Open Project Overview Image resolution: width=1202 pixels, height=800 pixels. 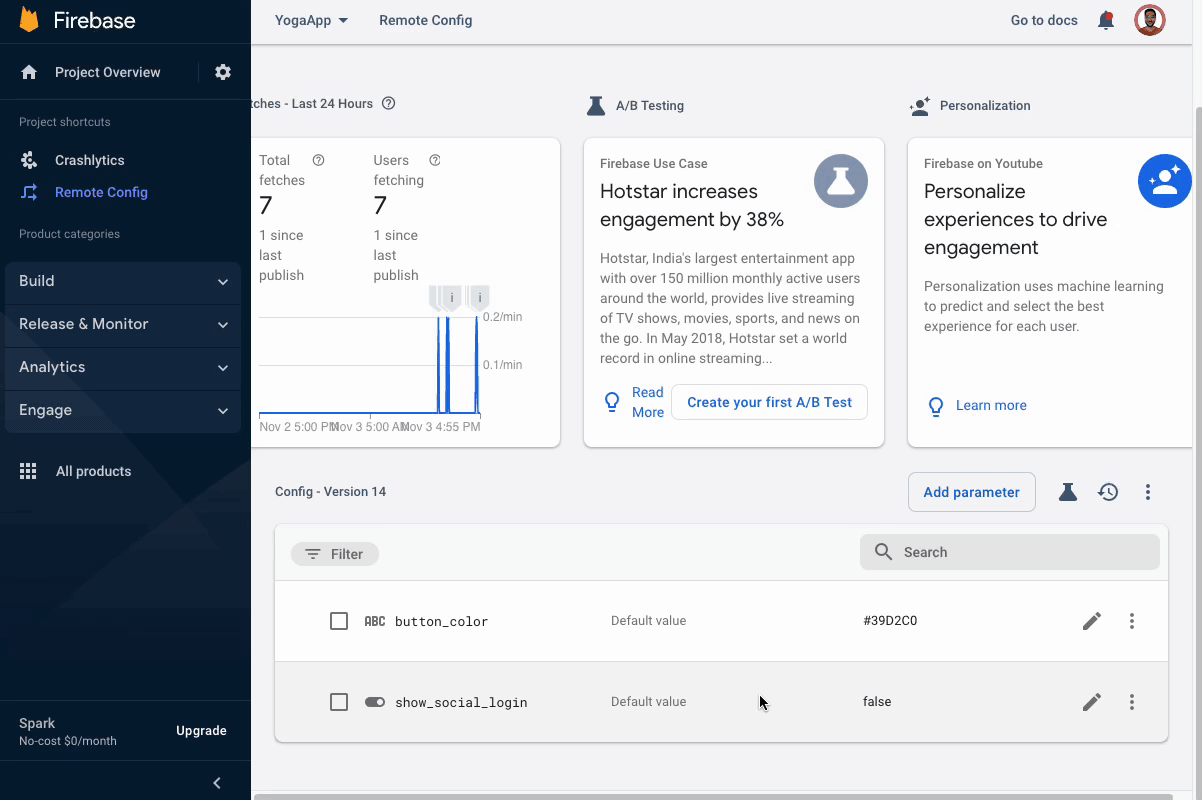pos(108,72)
